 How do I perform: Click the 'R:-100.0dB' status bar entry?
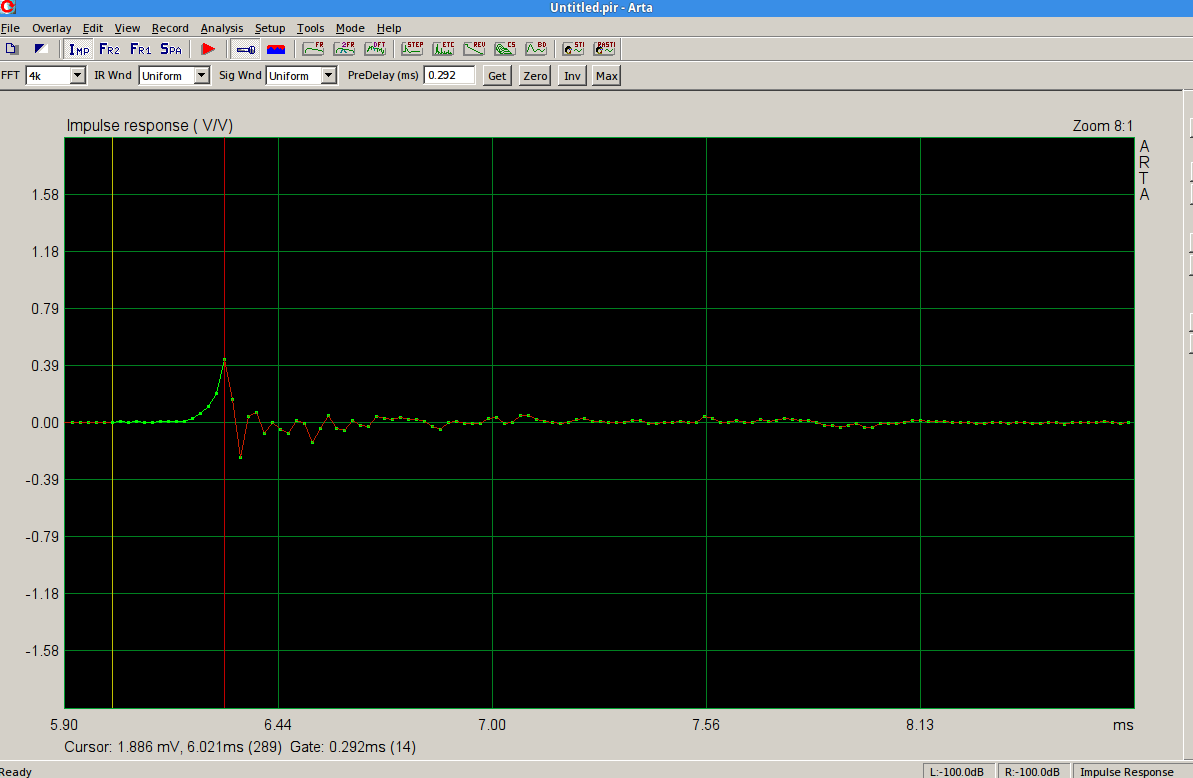tap(1032, 771)
